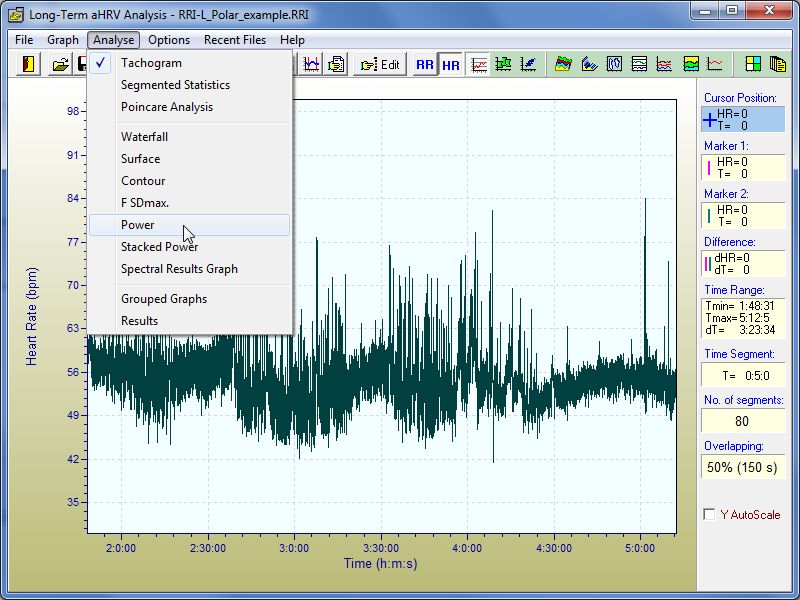
Task: Toggle the HR heart rate display button
Action: click(x=451, y=64)
